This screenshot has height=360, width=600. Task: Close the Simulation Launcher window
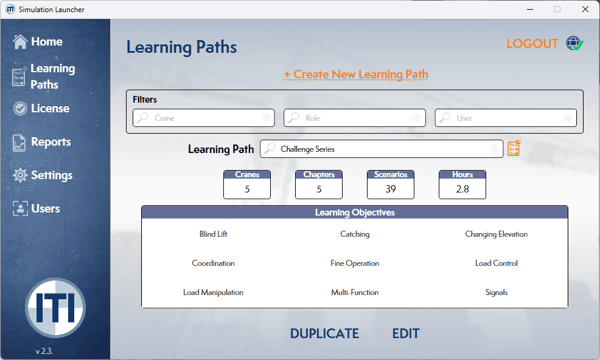(585, 9)
